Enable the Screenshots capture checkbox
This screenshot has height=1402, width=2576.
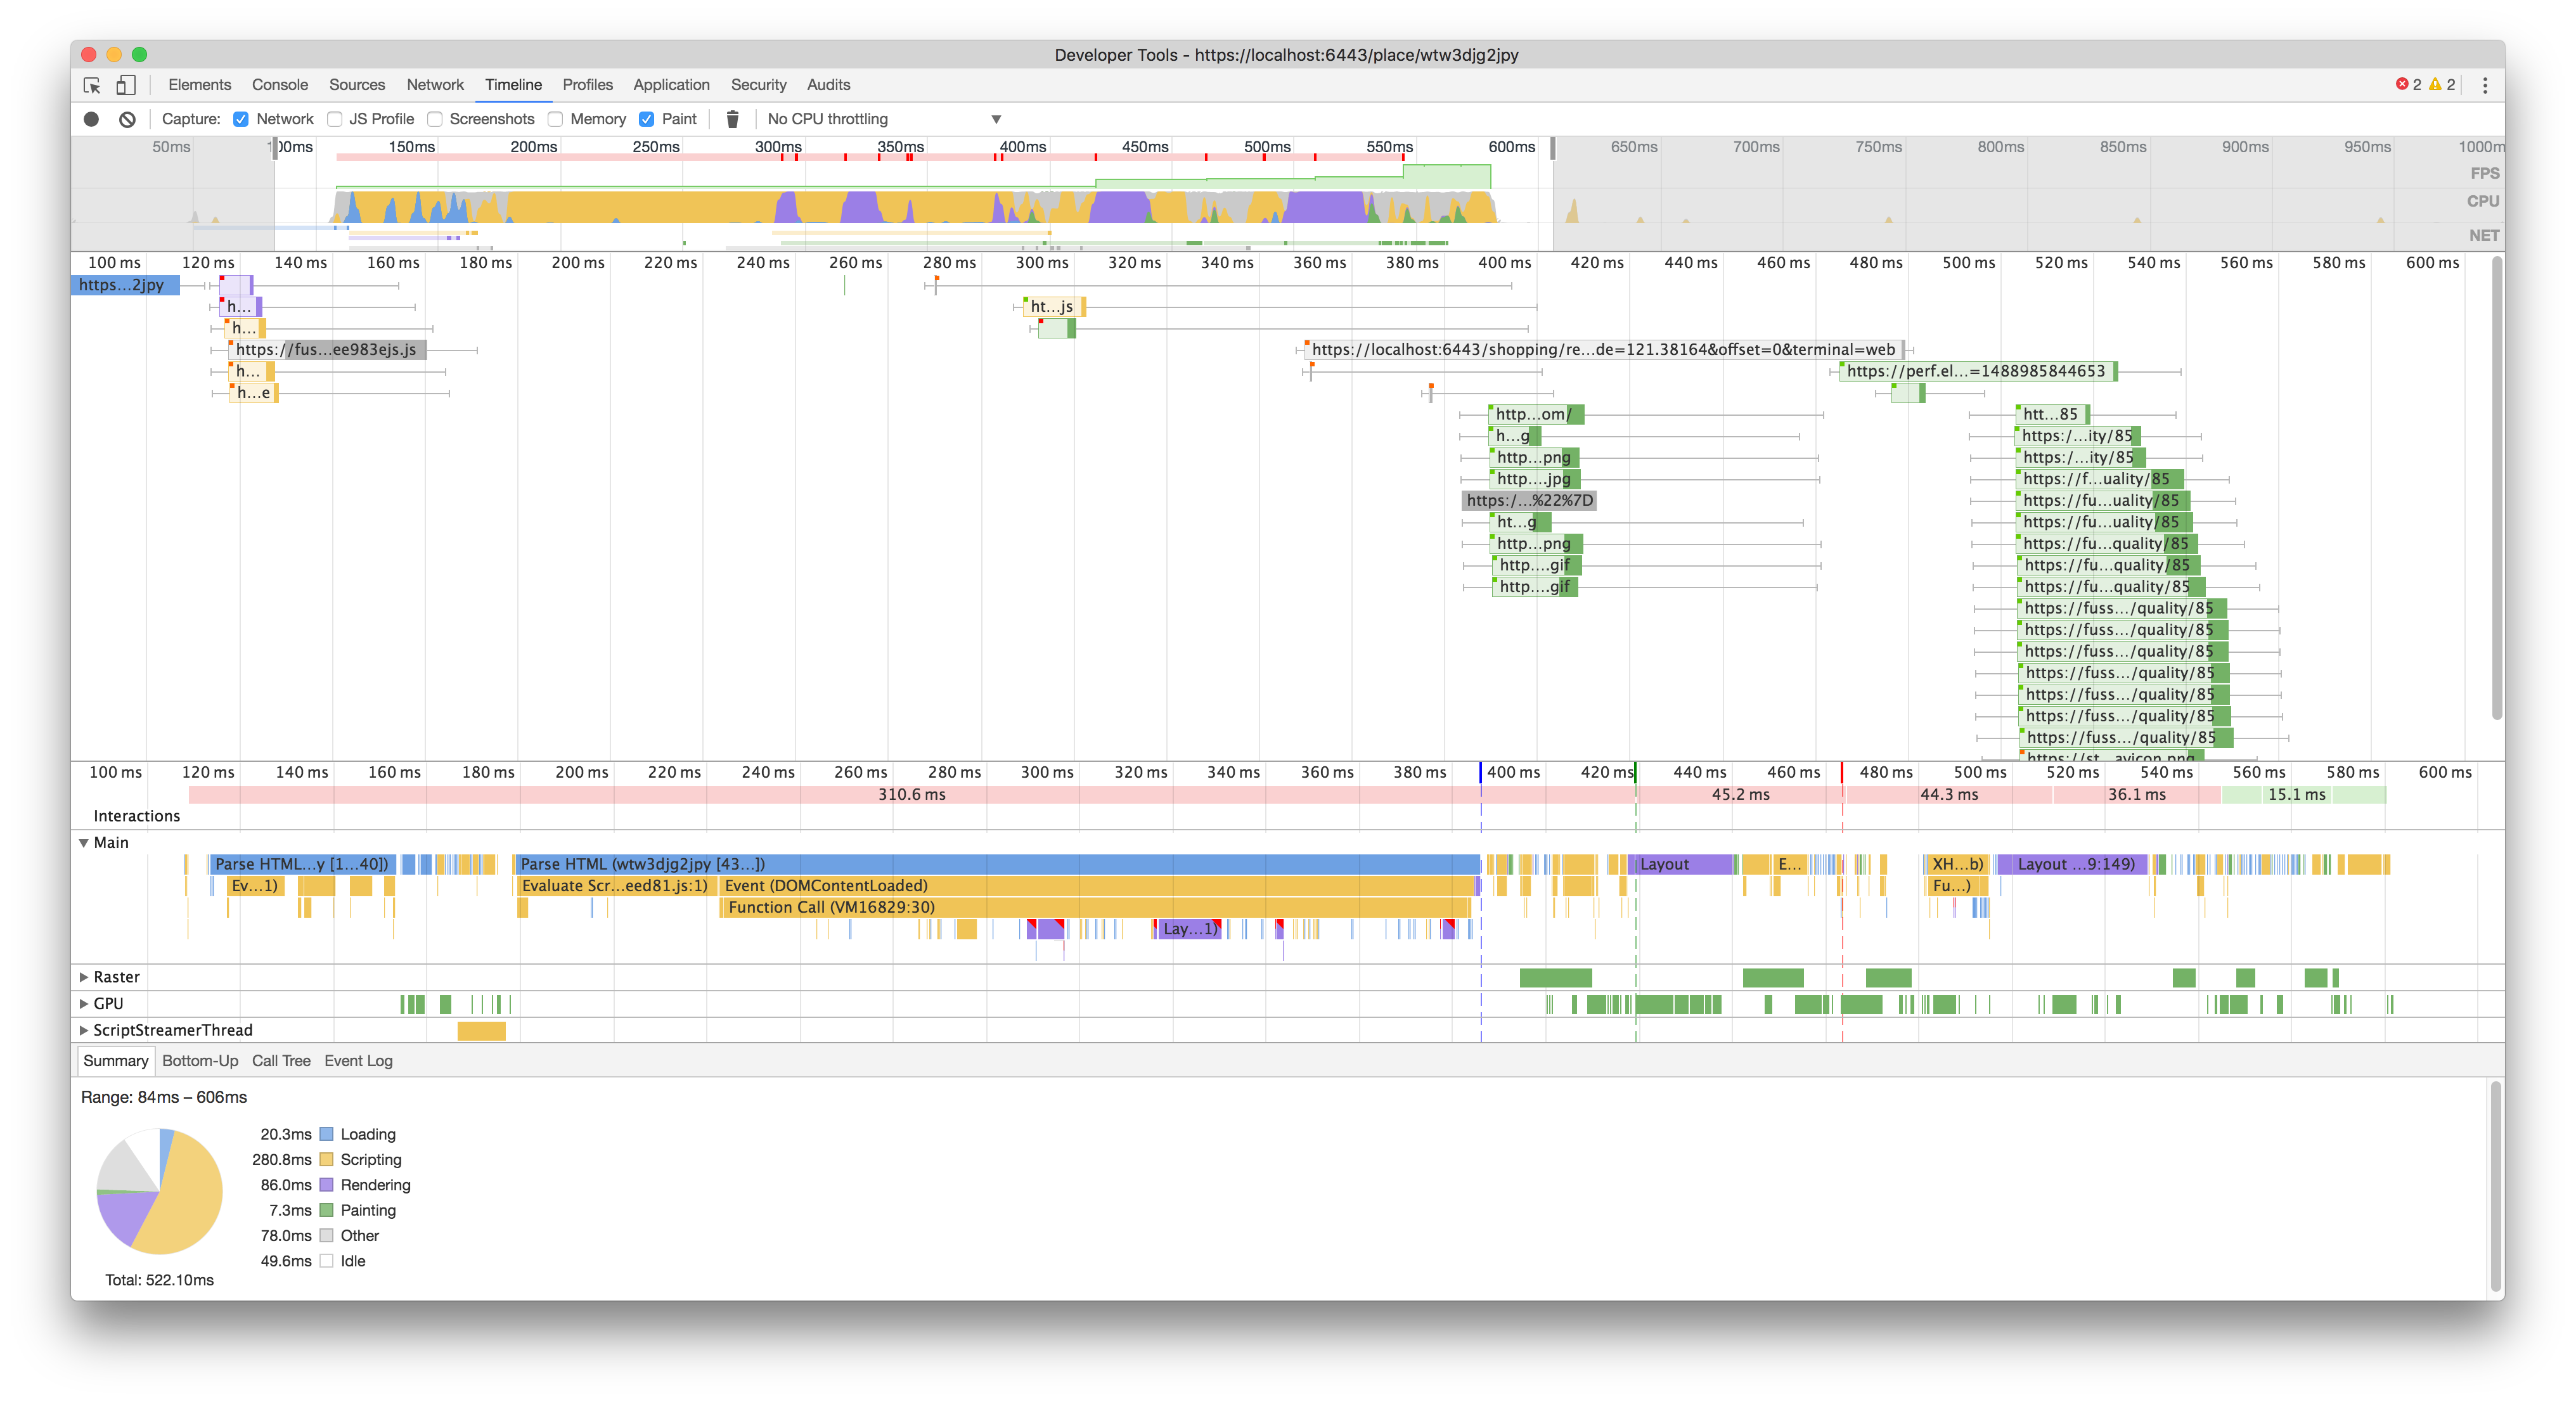coord(434,118)
